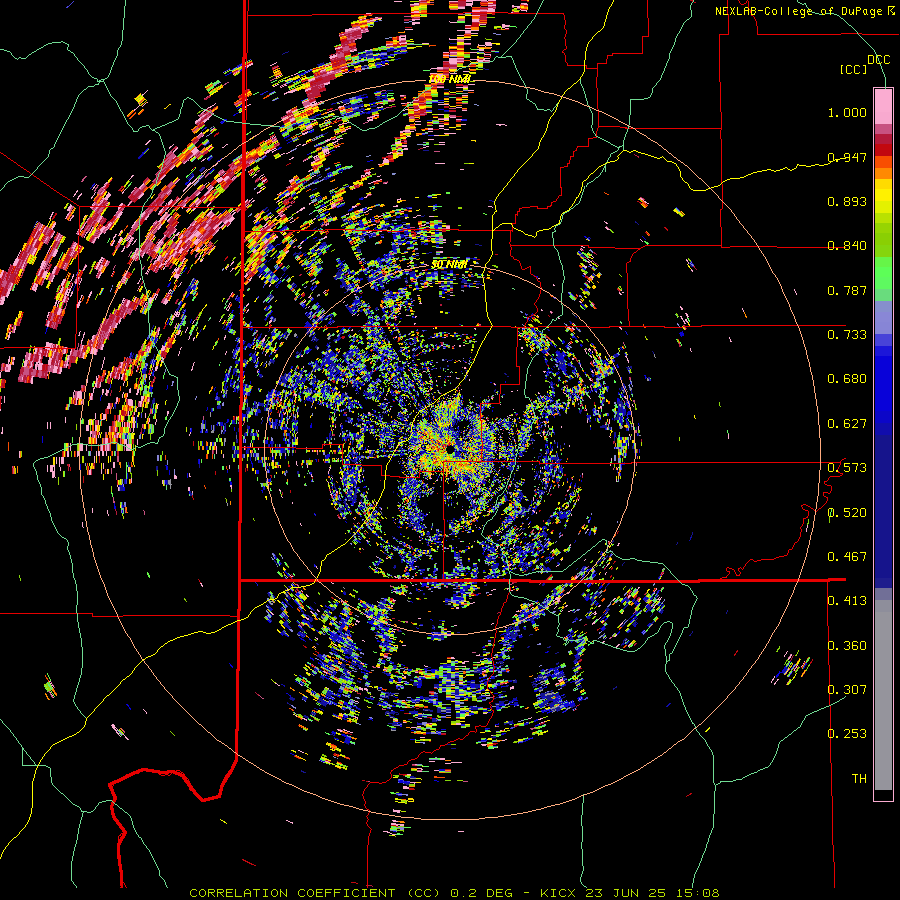This screenshot has width=900, height=900.
Task: Pick the gray color bar segment
Action: 883,695
